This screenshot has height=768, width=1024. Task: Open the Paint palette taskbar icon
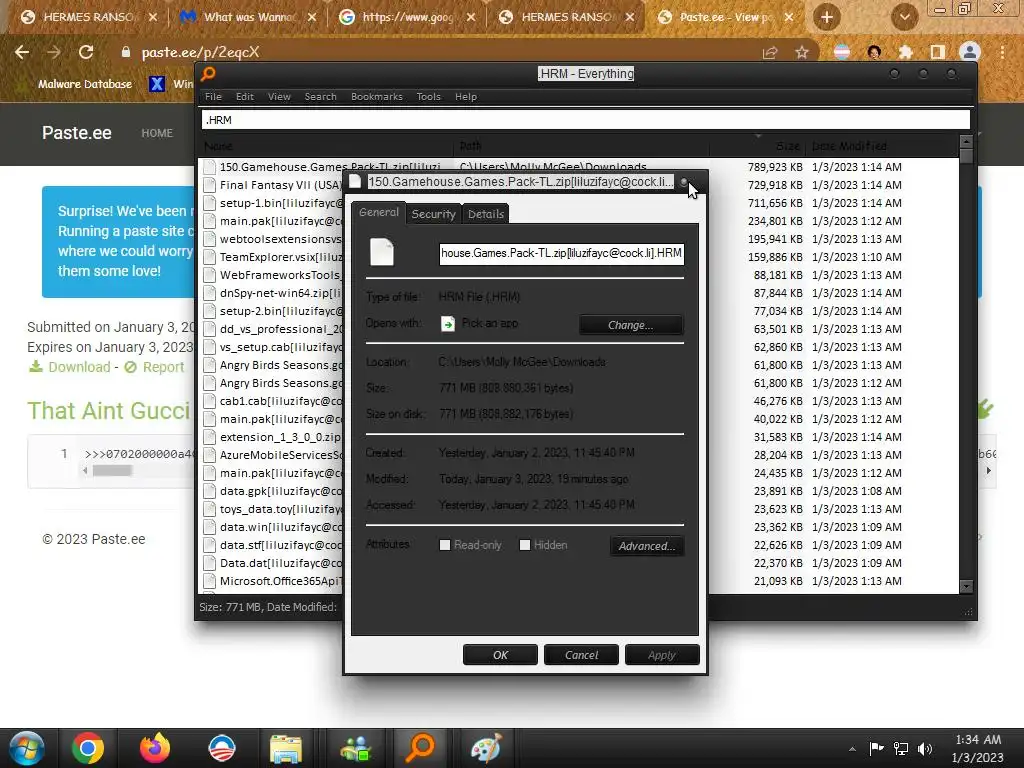(x=487, y=748)
